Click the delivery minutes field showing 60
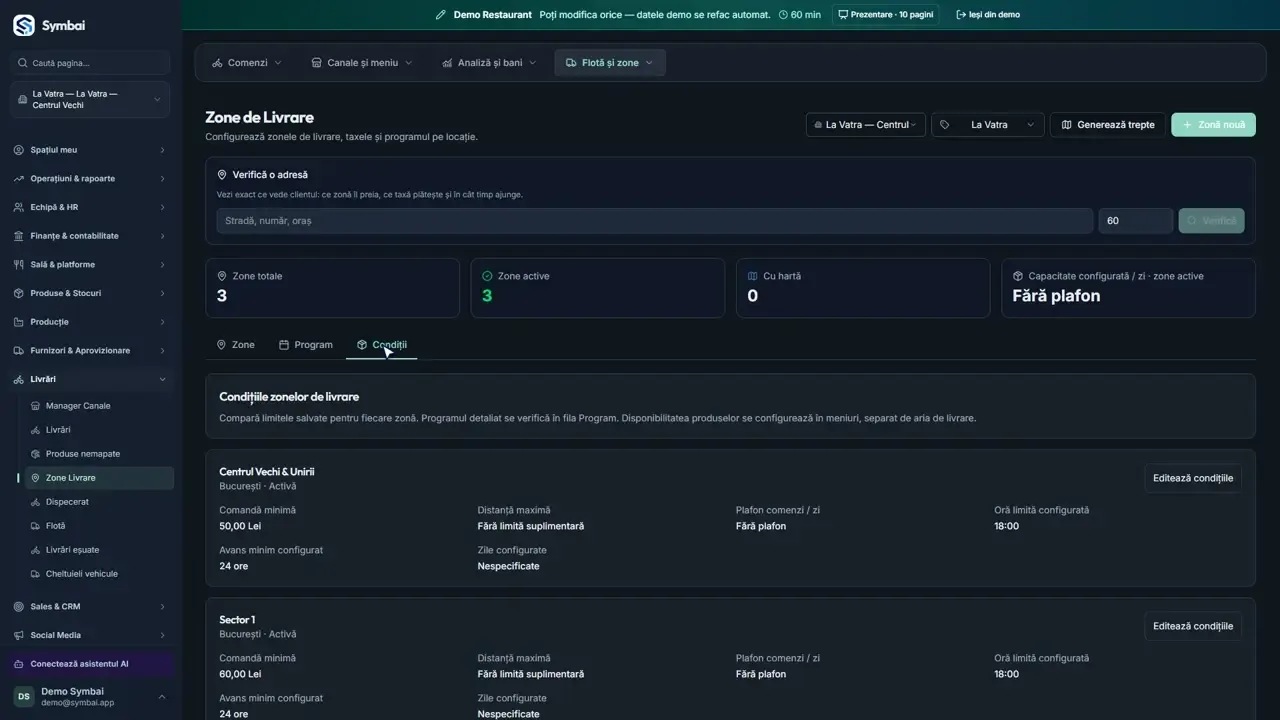 (x=1135, y=221)
